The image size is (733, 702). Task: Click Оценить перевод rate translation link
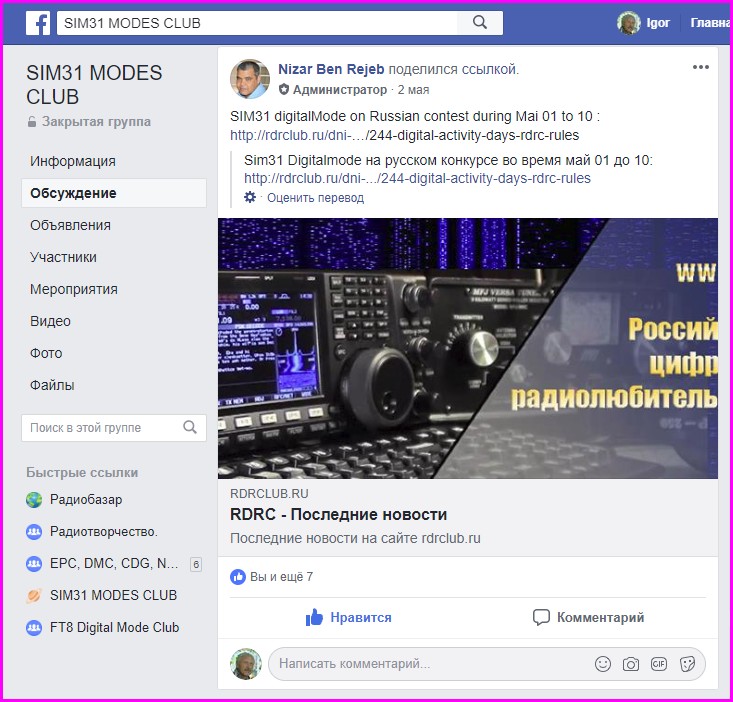click(315, 198)
